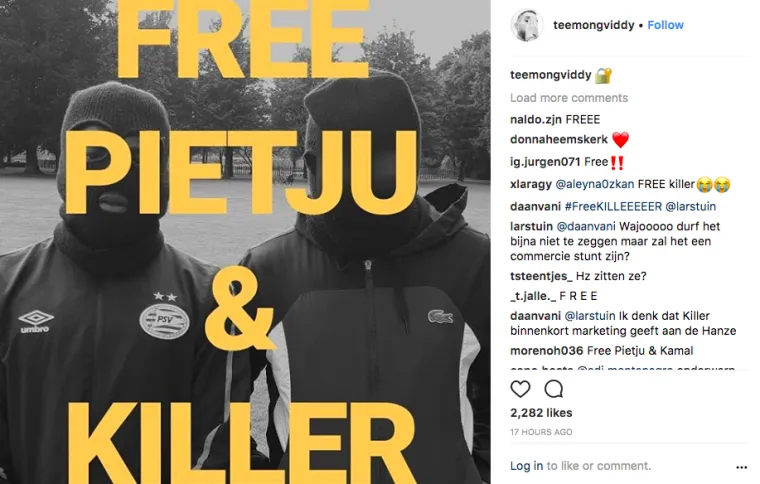Screen dimensions: 760x484
Task: Open comment speech bubble icon
Action: coord(554,389)
